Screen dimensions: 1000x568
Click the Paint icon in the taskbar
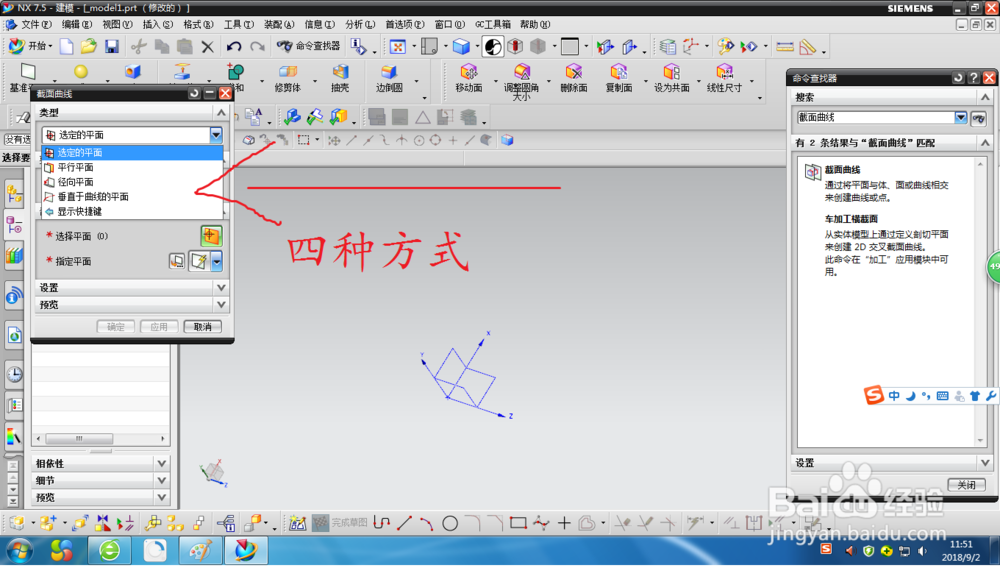coord(200,550)
